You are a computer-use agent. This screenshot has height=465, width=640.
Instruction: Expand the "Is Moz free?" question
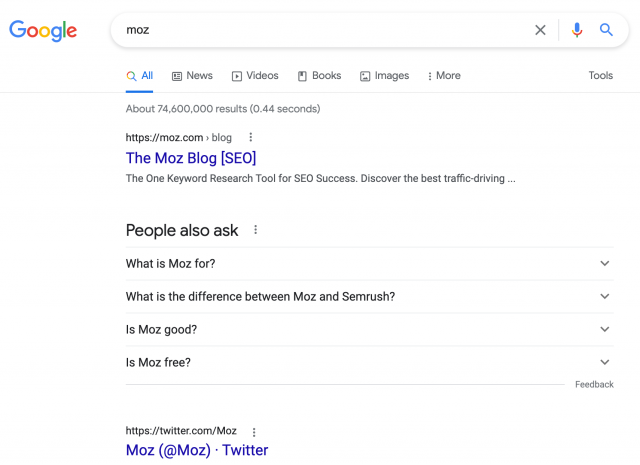click(369, 363)
